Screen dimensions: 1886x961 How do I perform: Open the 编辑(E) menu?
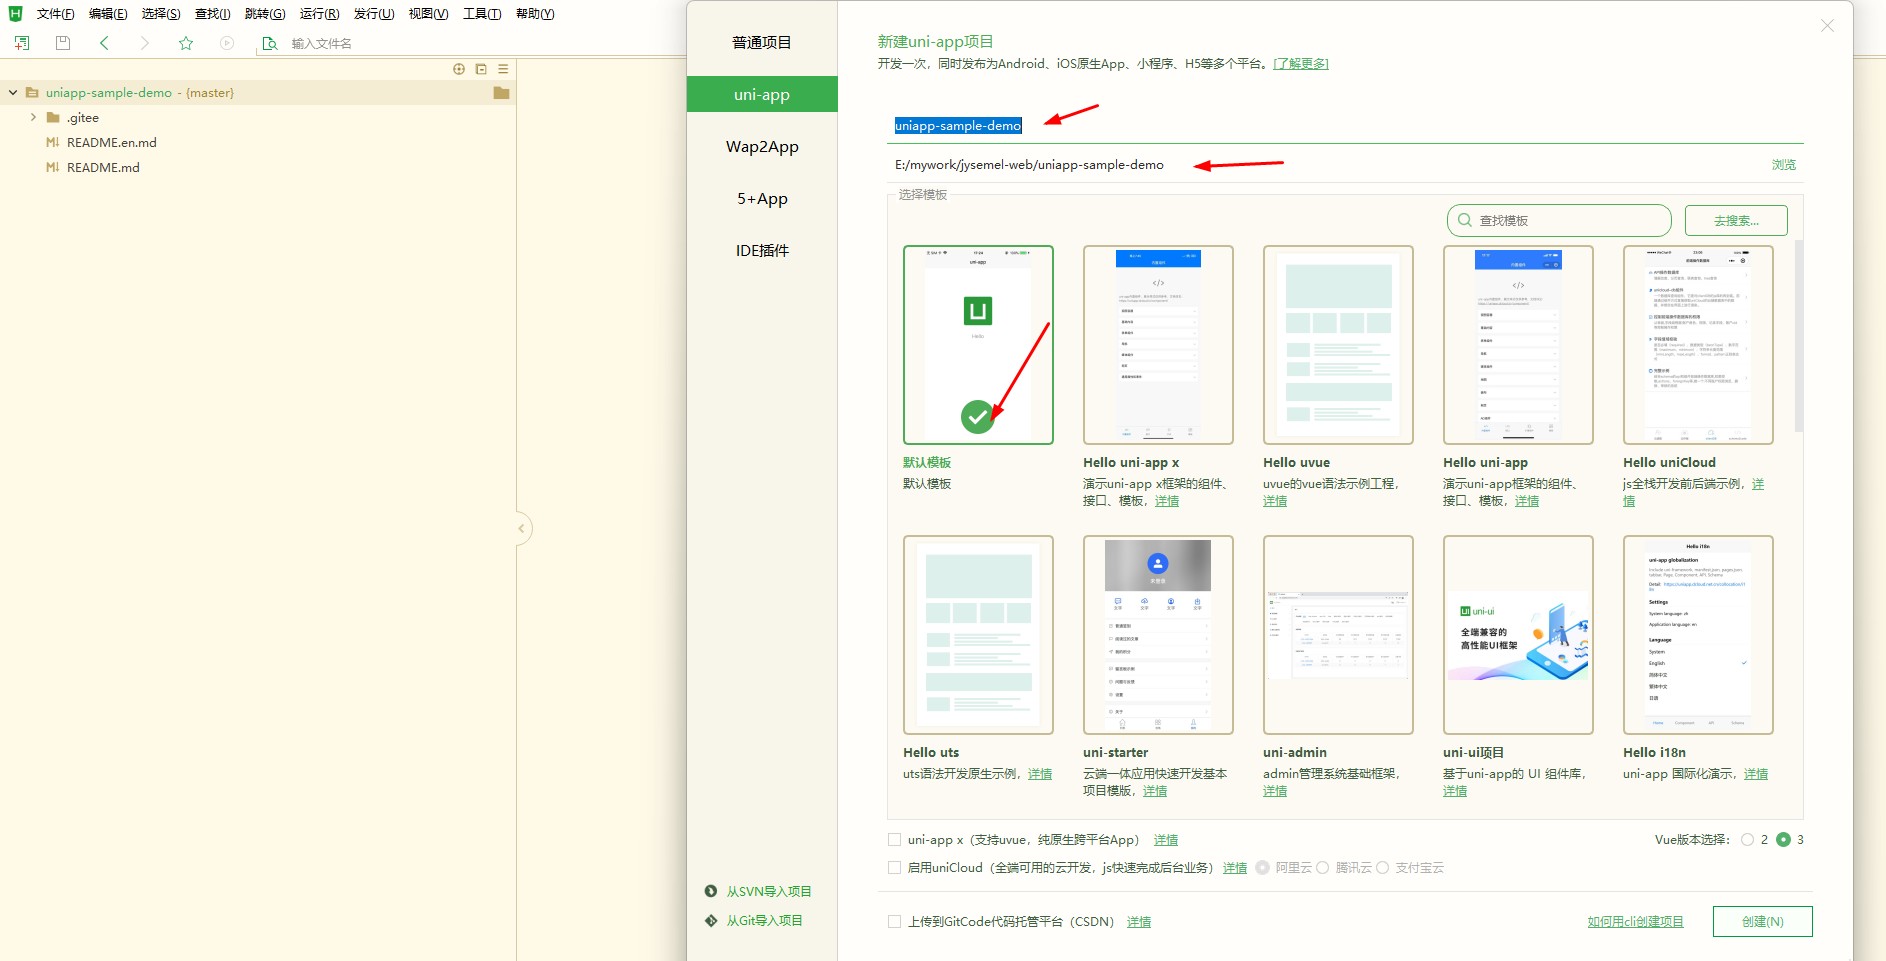point(108,14)
